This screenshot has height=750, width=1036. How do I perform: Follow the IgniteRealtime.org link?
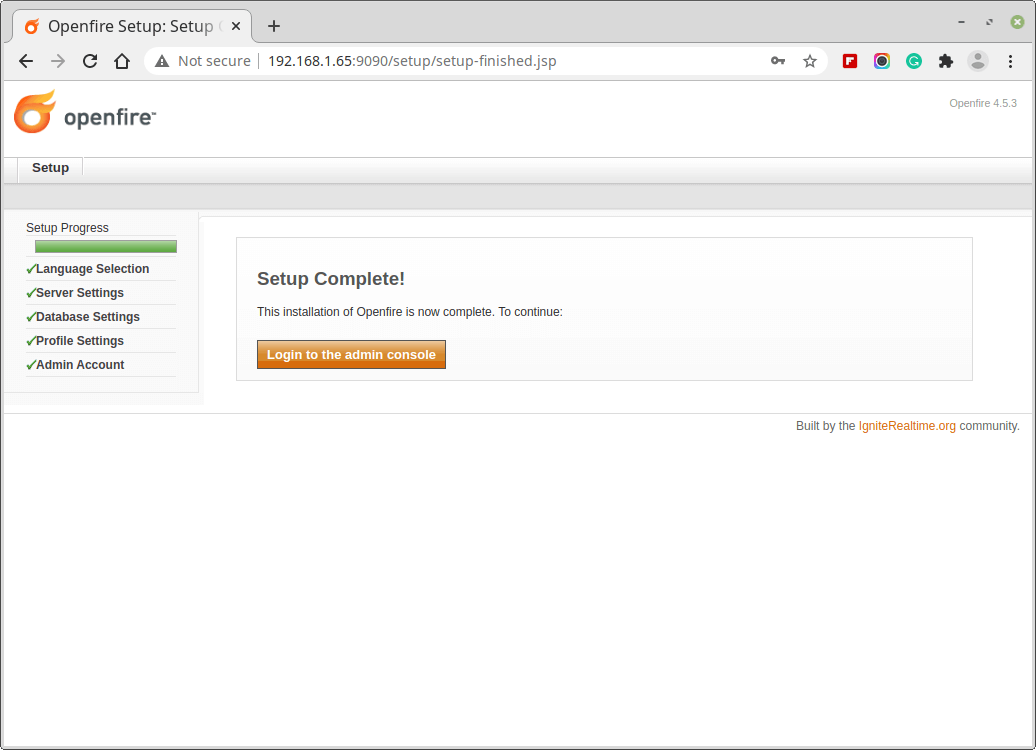pyautogui.click(x=906, y=426)
